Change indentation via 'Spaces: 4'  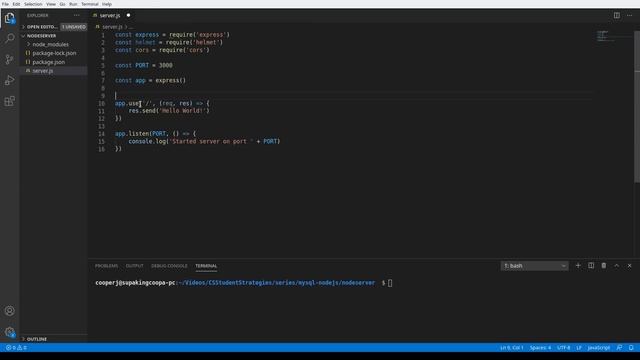coord(540,348)
